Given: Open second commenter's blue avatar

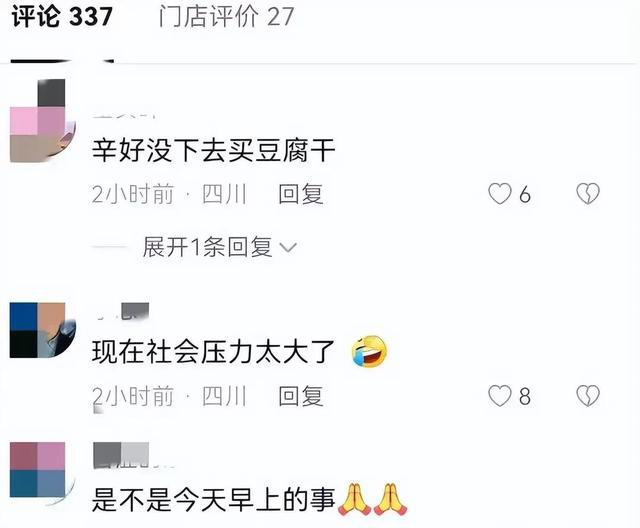Looking at the screenshot, I should (42, 330).
